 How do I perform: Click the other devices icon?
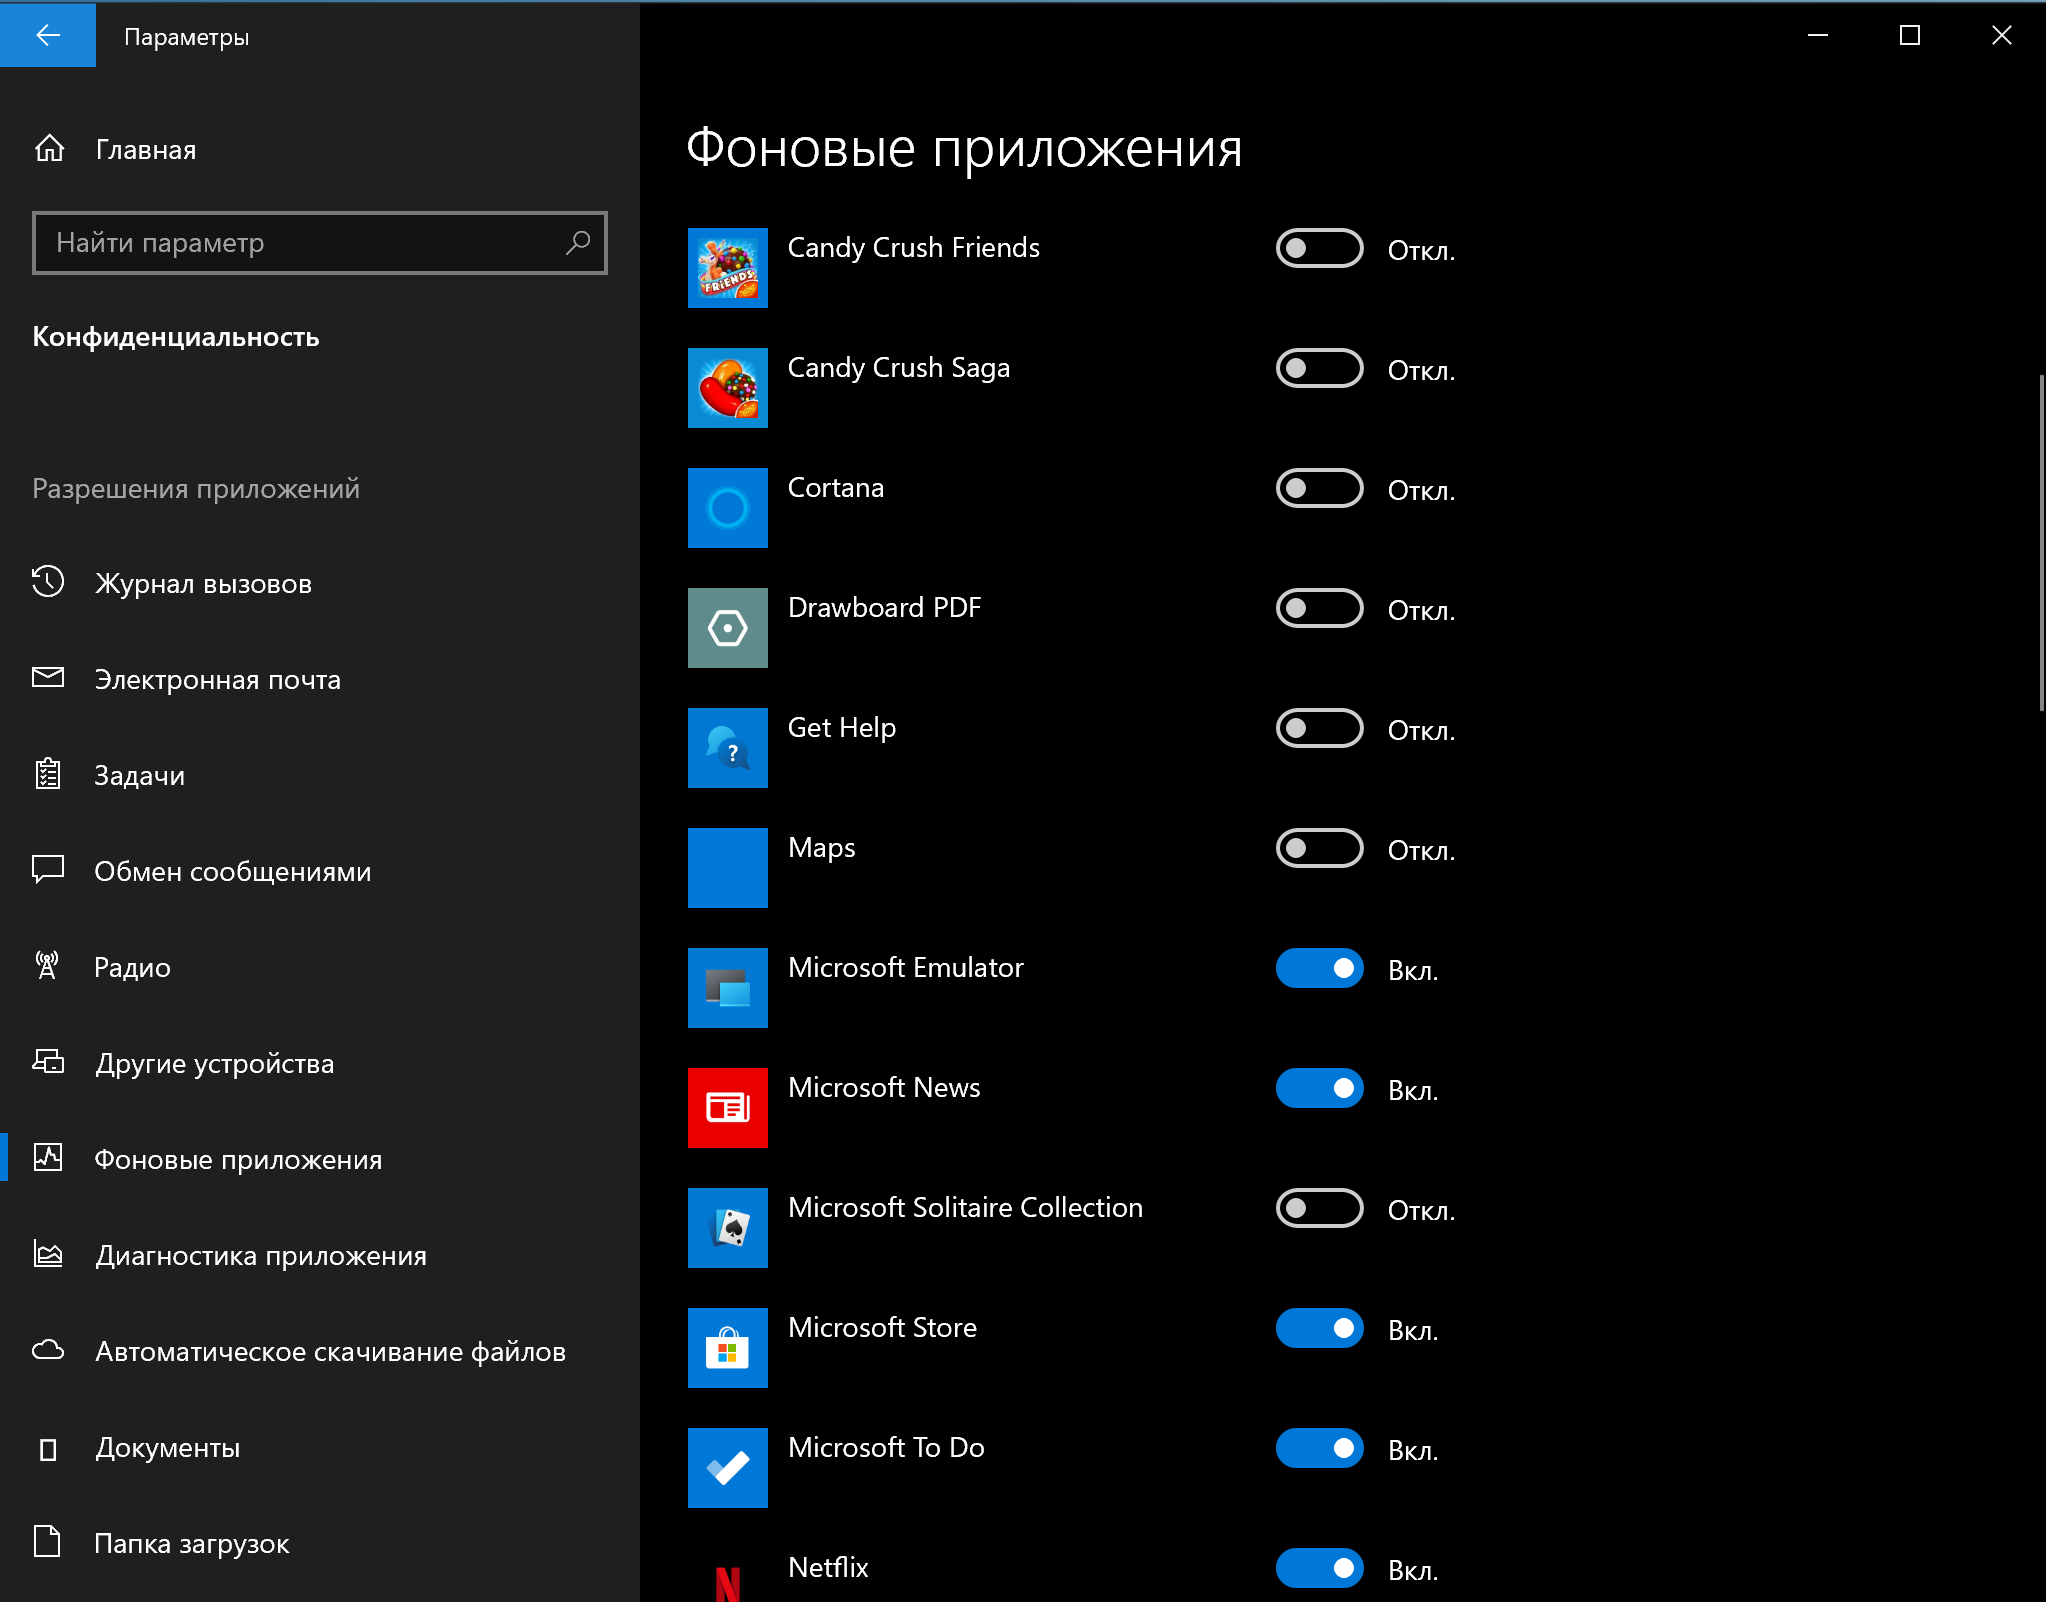tap(48, 1061)
